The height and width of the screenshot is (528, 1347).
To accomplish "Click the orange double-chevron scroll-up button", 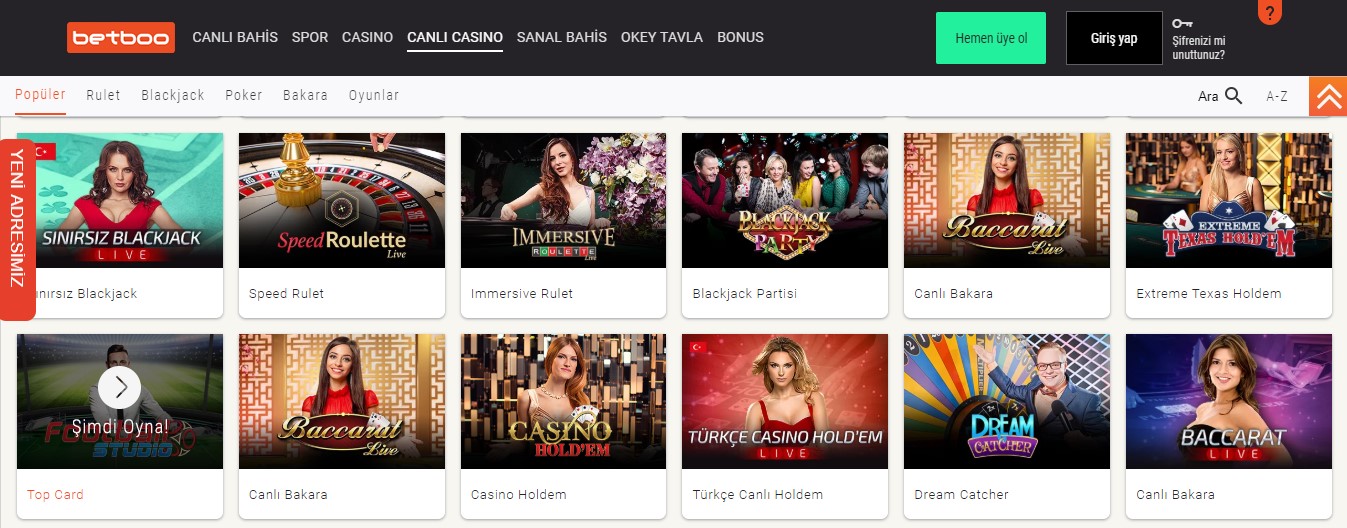I will tap(1328, 96).
